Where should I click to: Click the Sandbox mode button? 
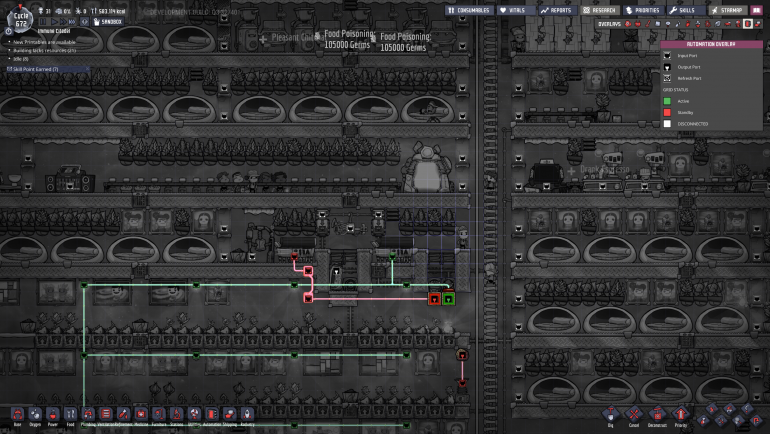pyautogui.click(x=108, y=22)
